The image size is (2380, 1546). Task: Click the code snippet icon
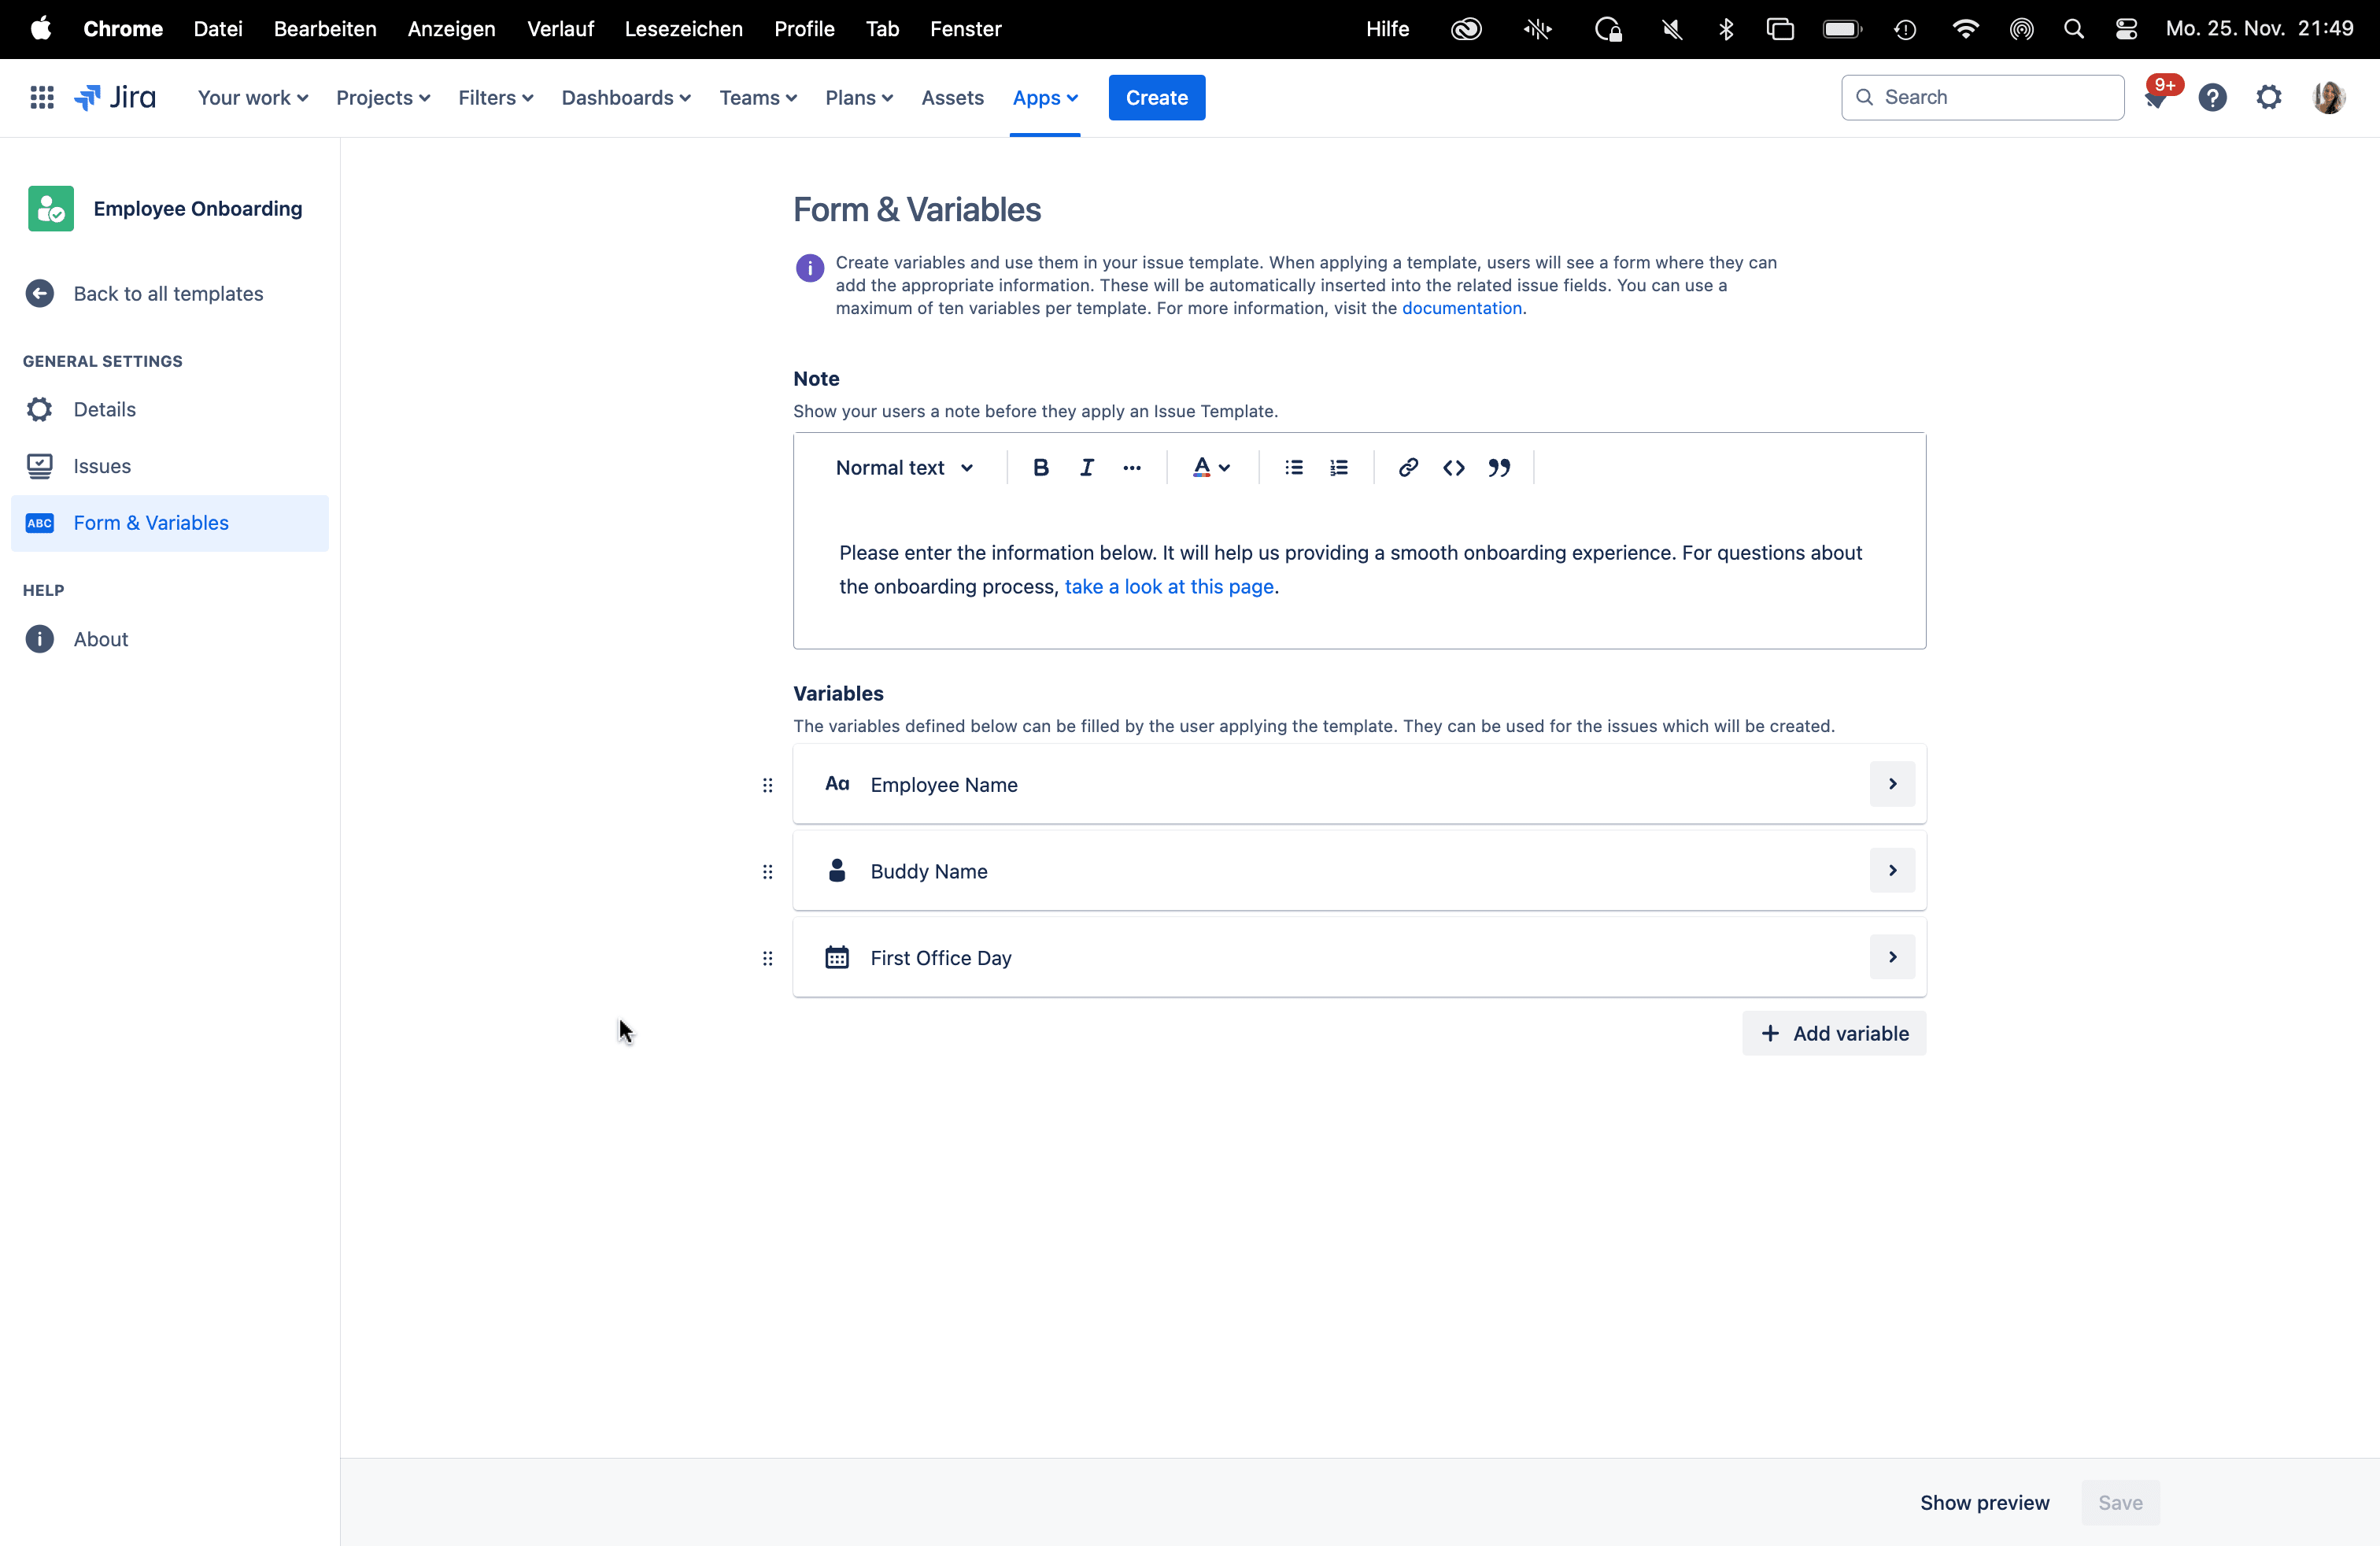tap(1453, 467)
